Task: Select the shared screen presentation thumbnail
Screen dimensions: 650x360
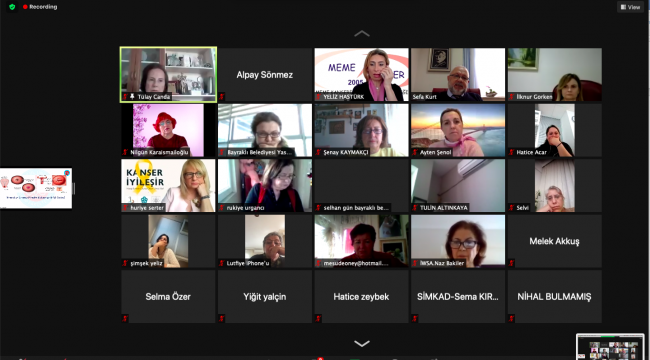Action: (36, 188)
